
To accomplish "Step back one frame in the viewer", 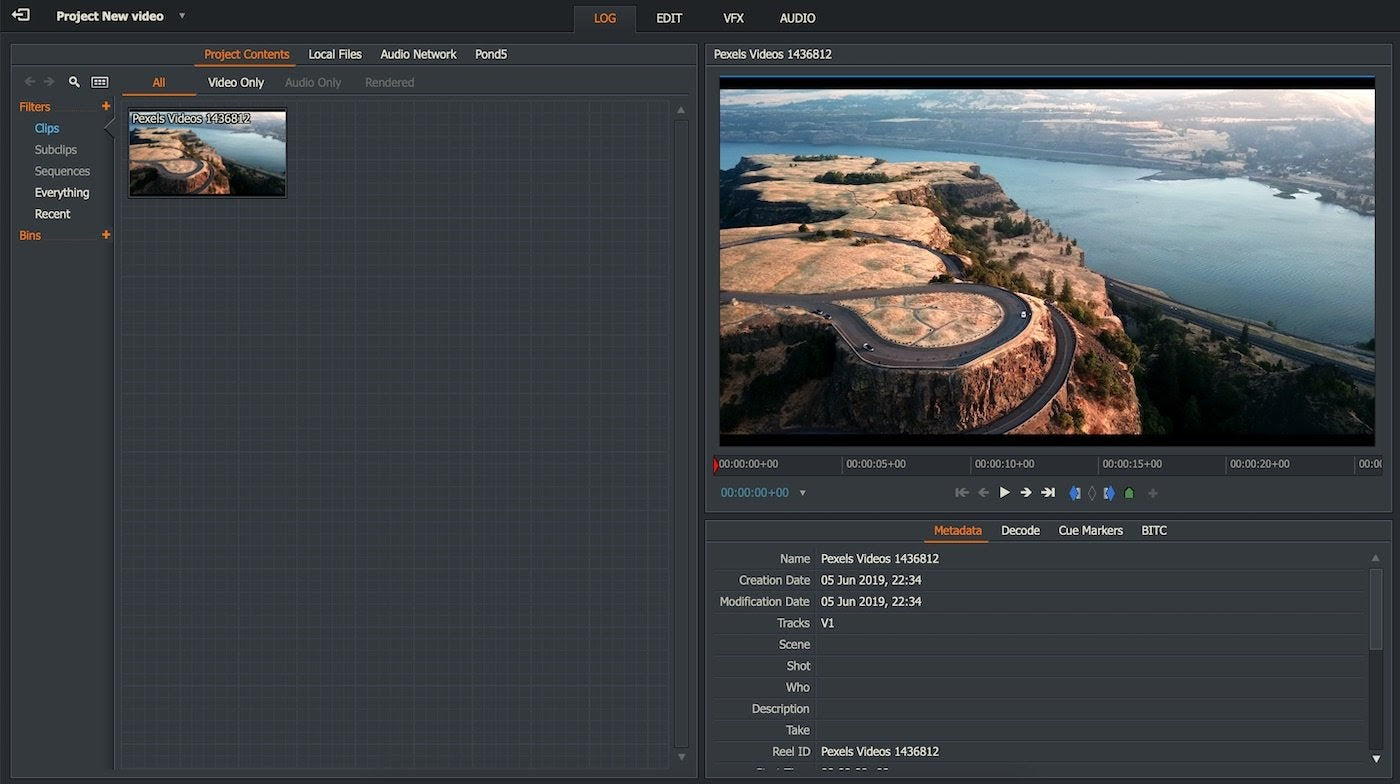I will coord(983,492).
